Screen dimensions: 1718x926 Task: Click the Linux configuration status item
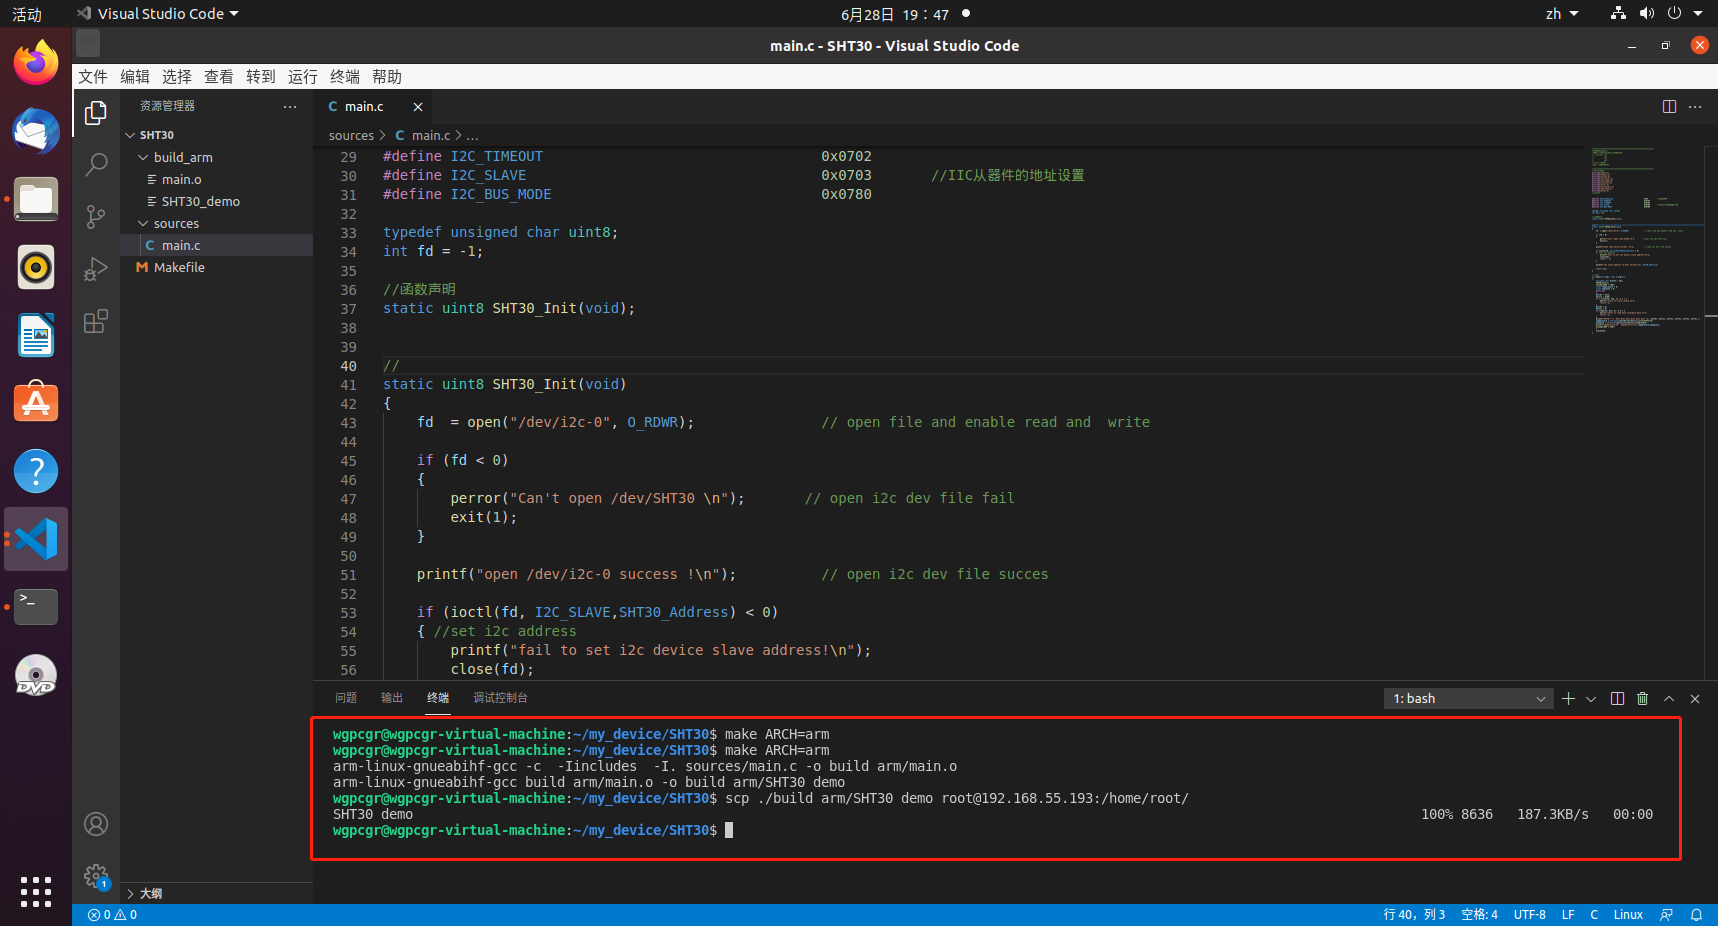[1628, 915]
